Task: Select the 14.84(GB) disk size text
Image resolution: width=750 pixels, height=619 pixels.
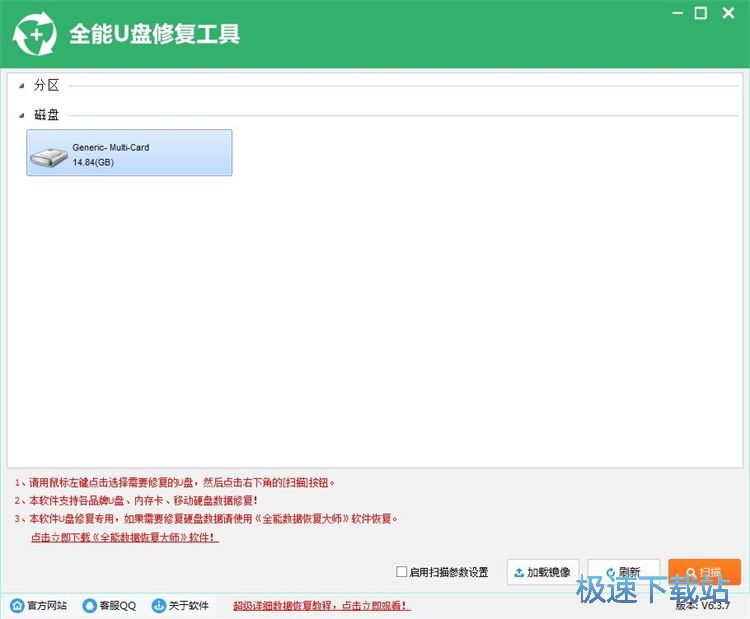Action: coord(93,163)
